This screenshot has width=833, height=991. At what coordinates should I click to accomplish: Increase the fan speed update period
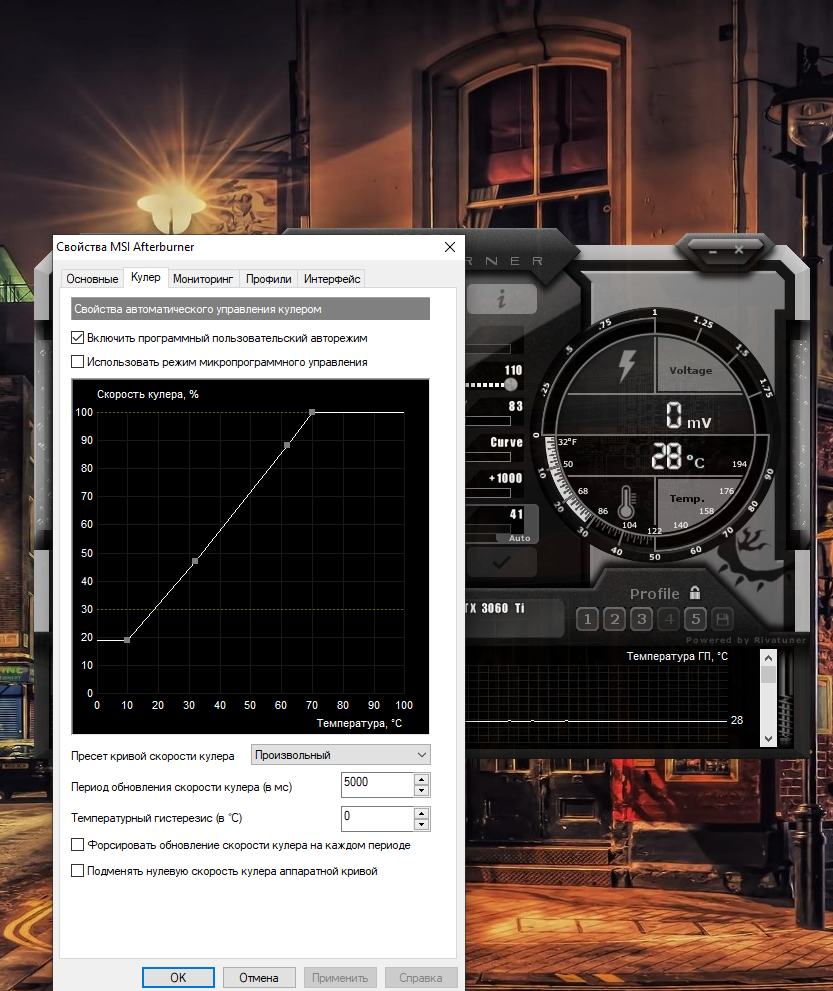(x=422, y=779)
